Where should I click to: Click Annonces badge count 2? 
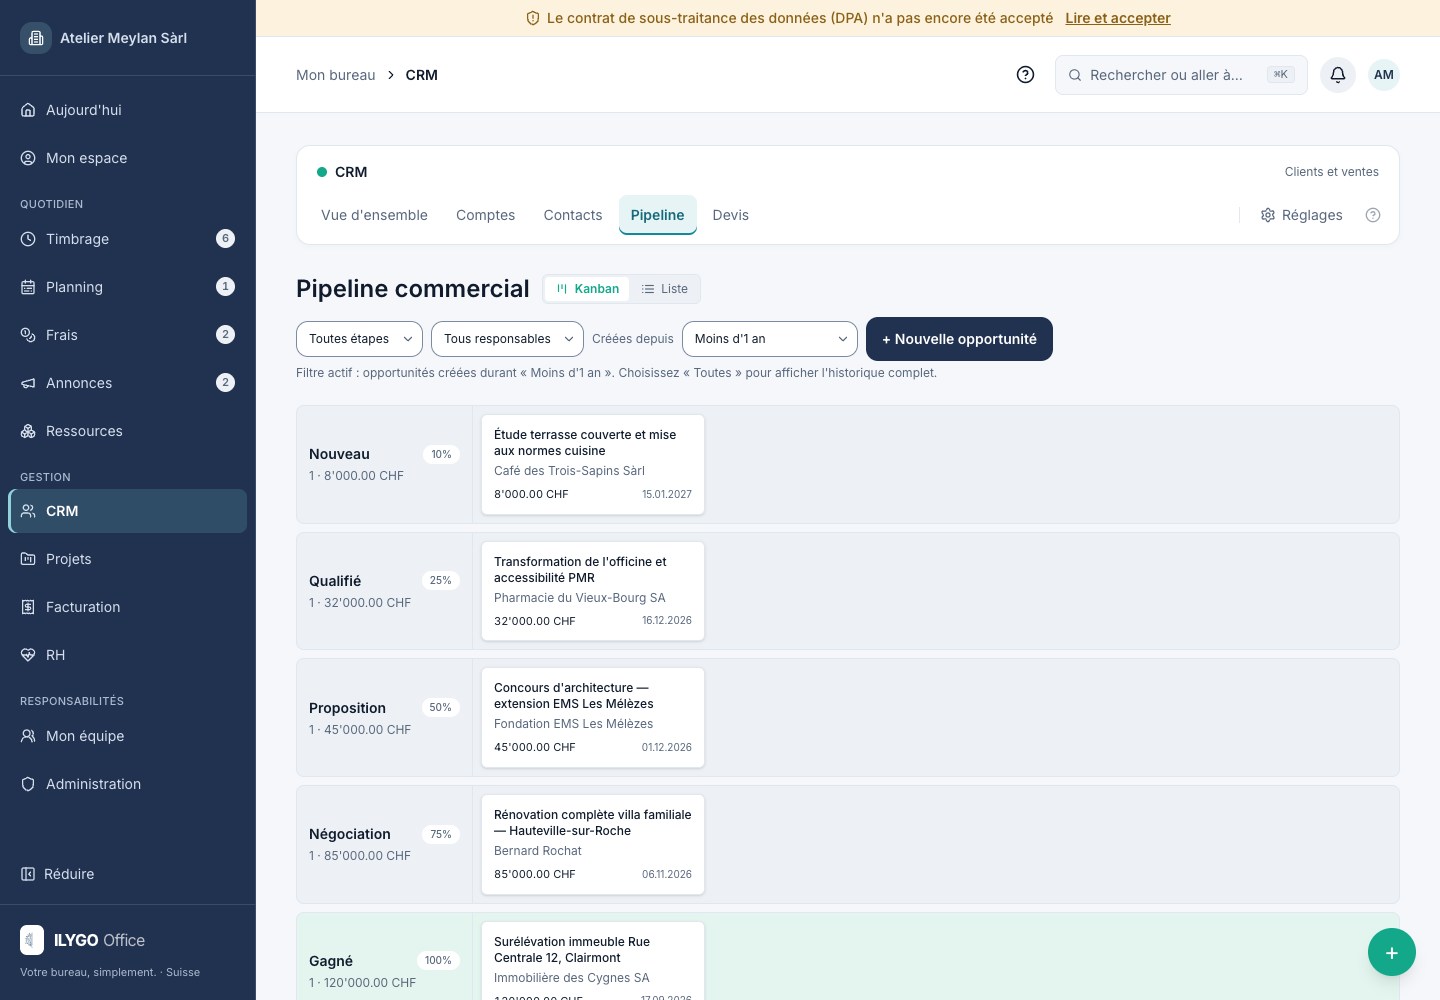click(x=226, y=383)
